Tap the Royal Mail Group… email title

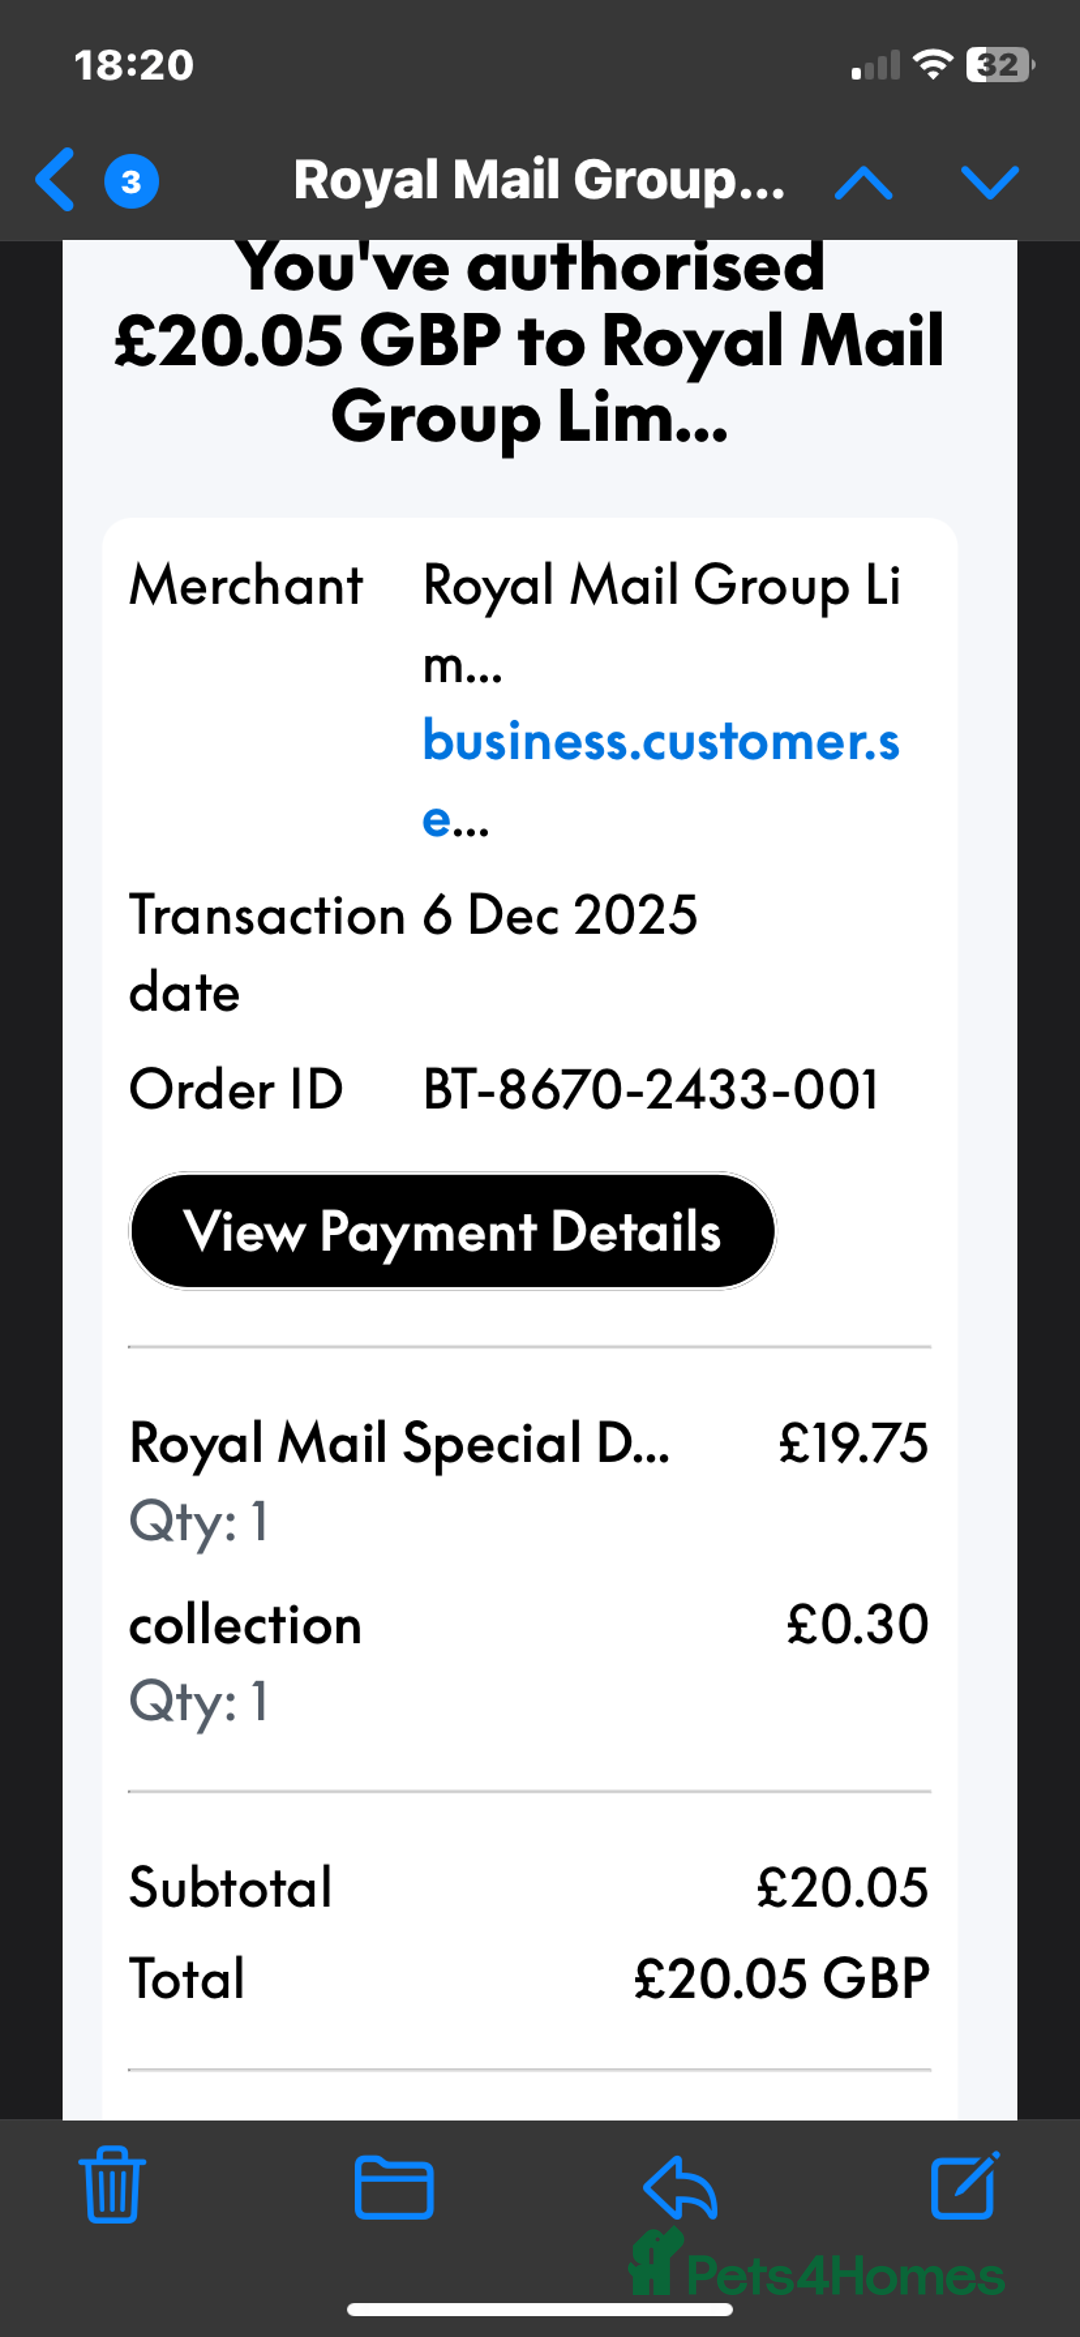(539, 181)
